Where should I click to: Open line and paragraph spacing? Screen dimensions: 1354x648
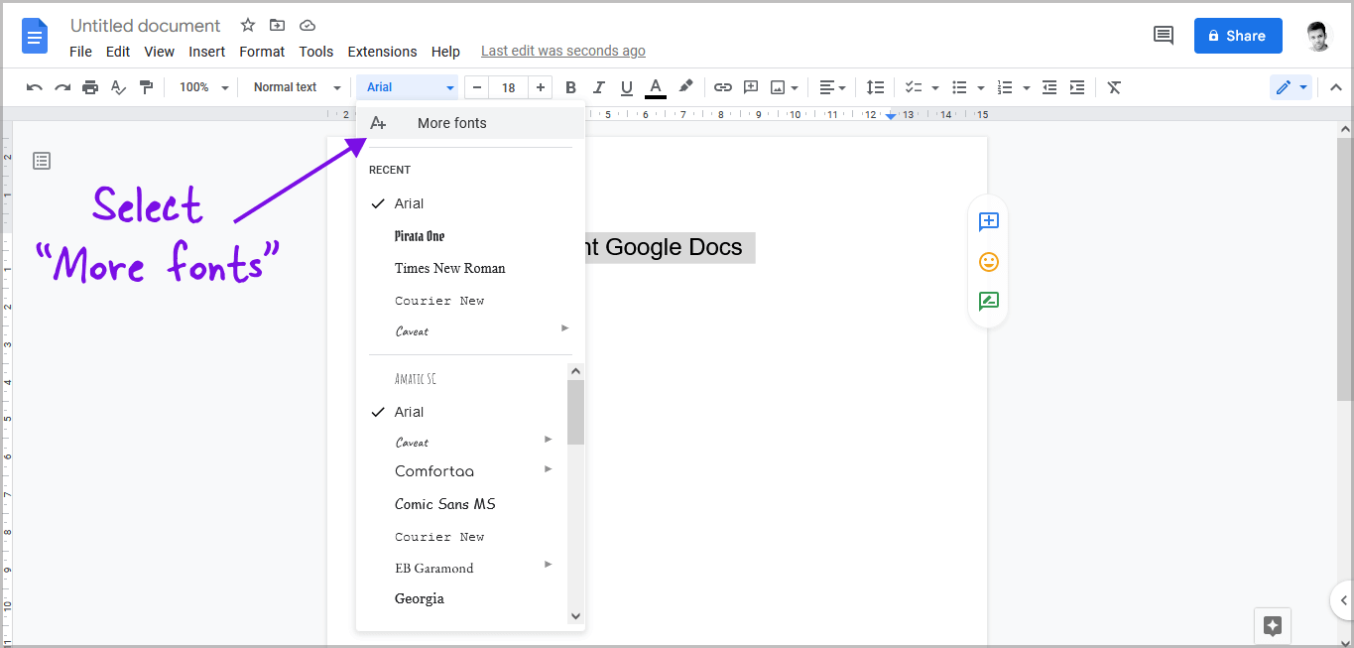tap(875, 88)
